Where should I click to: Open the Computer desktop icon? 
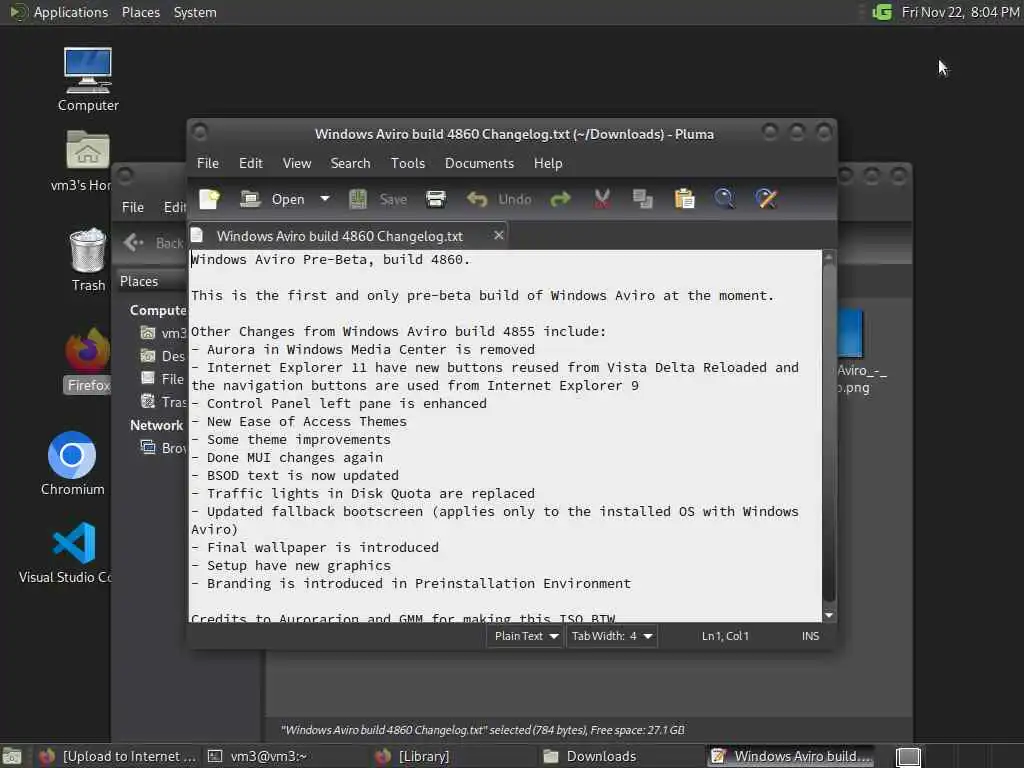point(88,80)
